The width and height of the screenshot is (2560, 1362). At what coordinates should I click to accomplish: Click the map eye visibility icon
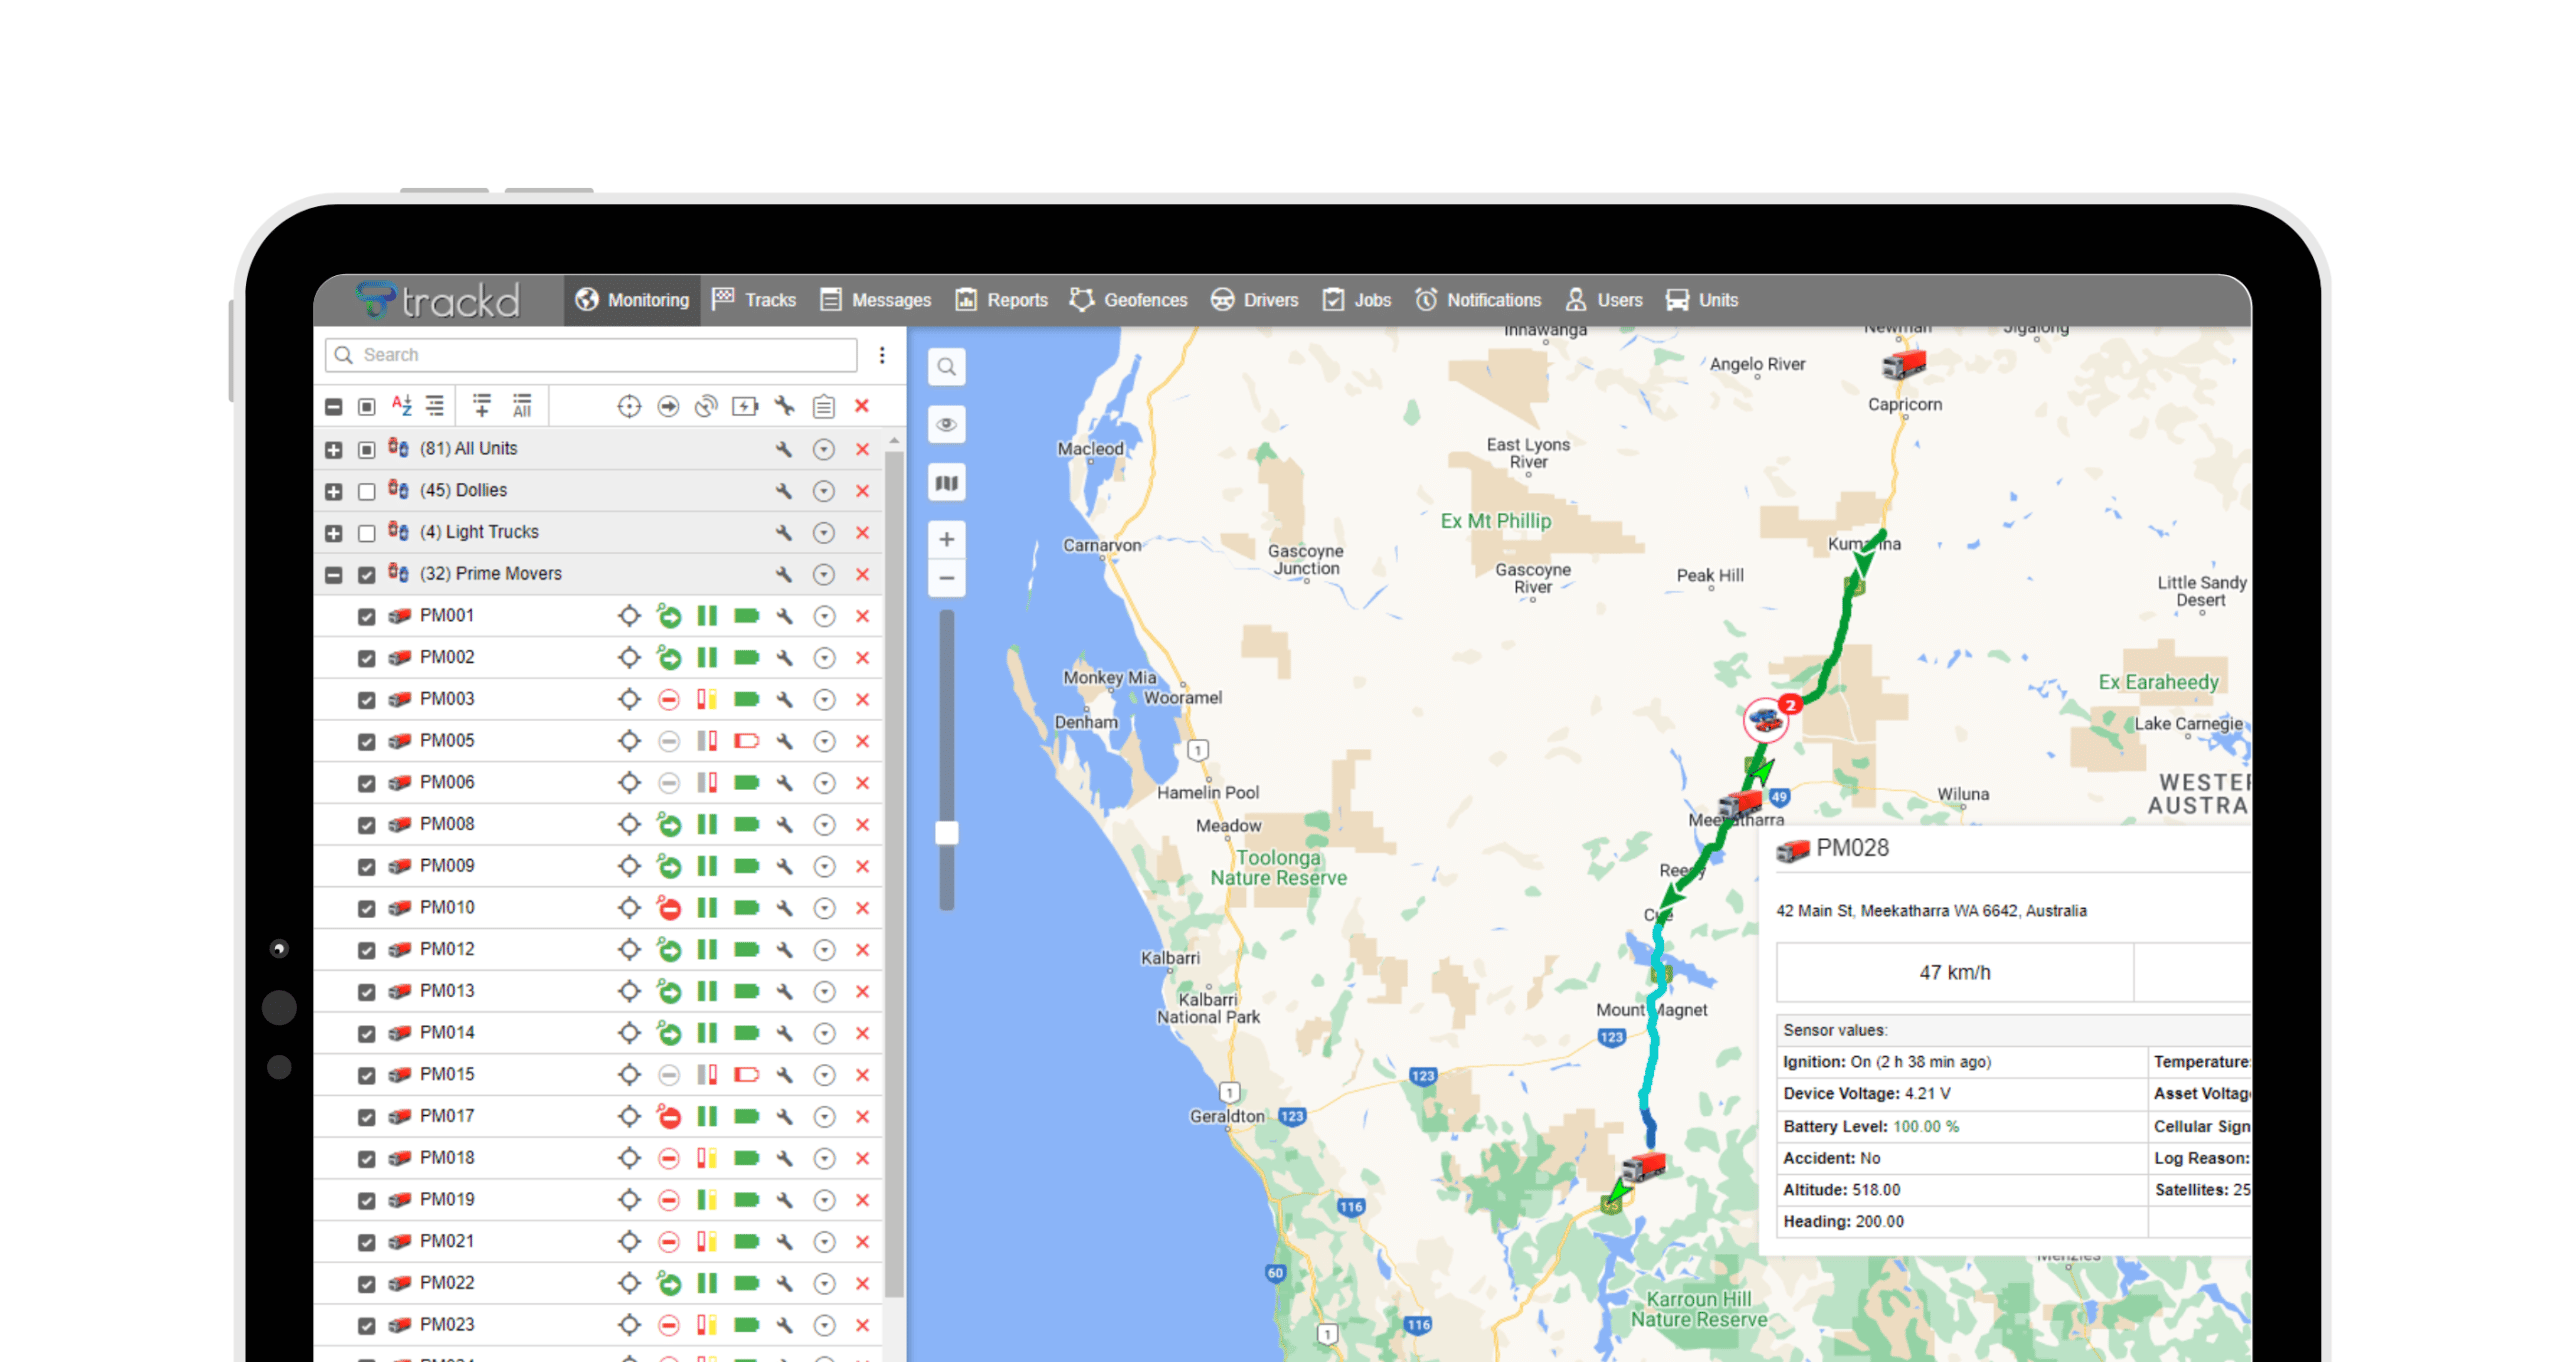946,424
